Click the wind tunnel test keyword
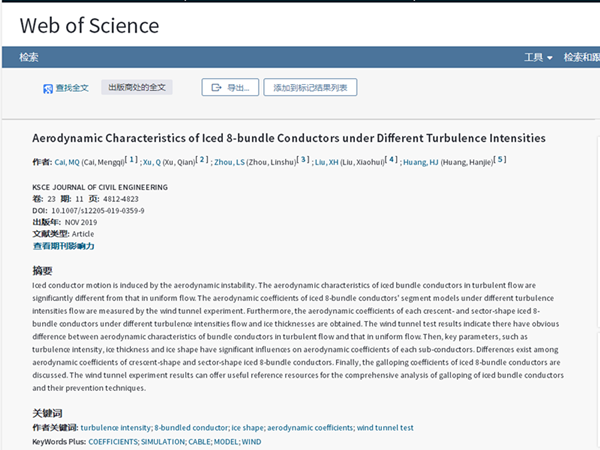 [386, 428]
